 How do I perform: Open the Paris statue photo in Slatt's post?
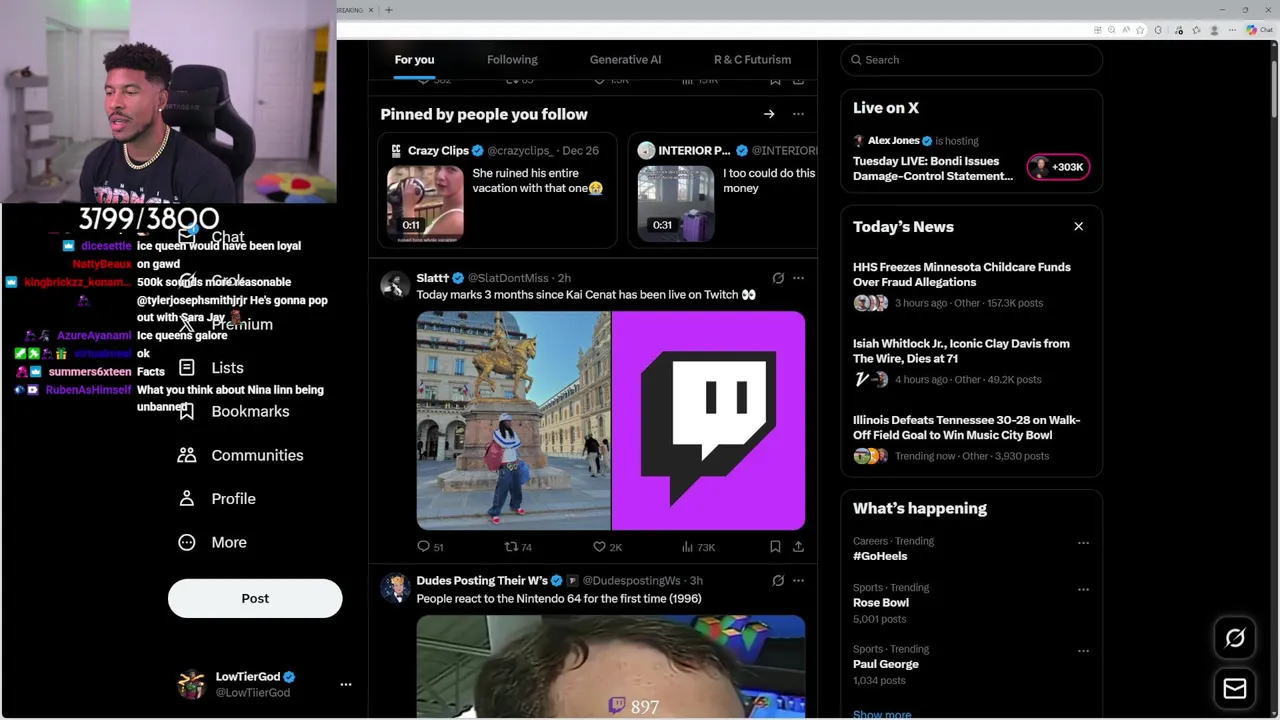[x=513, y=420]
